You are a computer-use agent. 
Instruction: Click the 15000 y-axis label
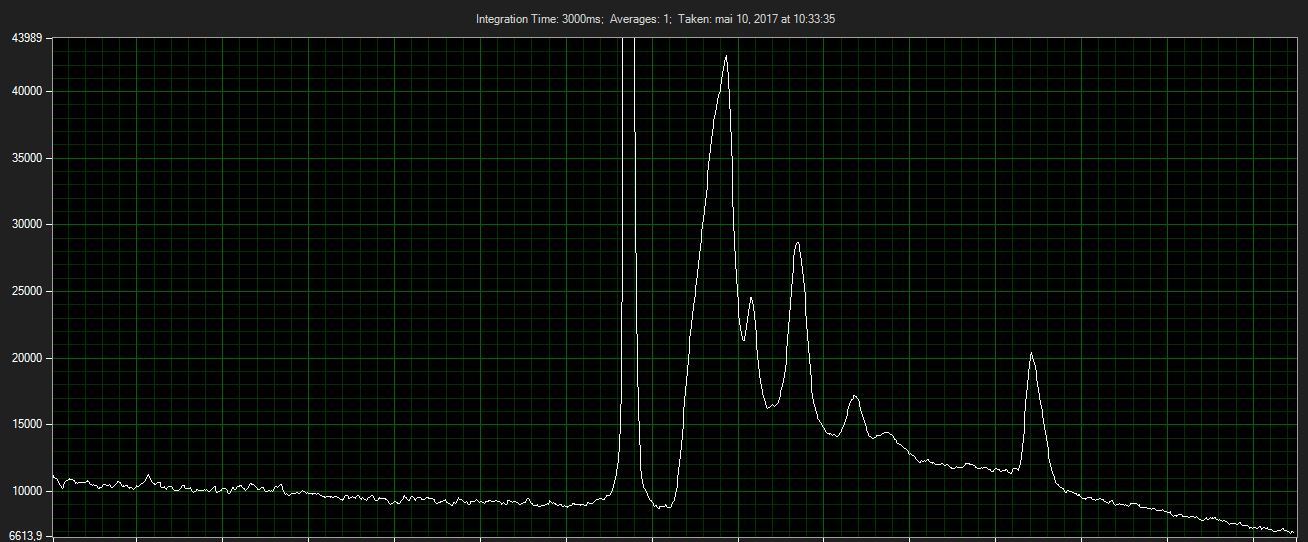26,424
